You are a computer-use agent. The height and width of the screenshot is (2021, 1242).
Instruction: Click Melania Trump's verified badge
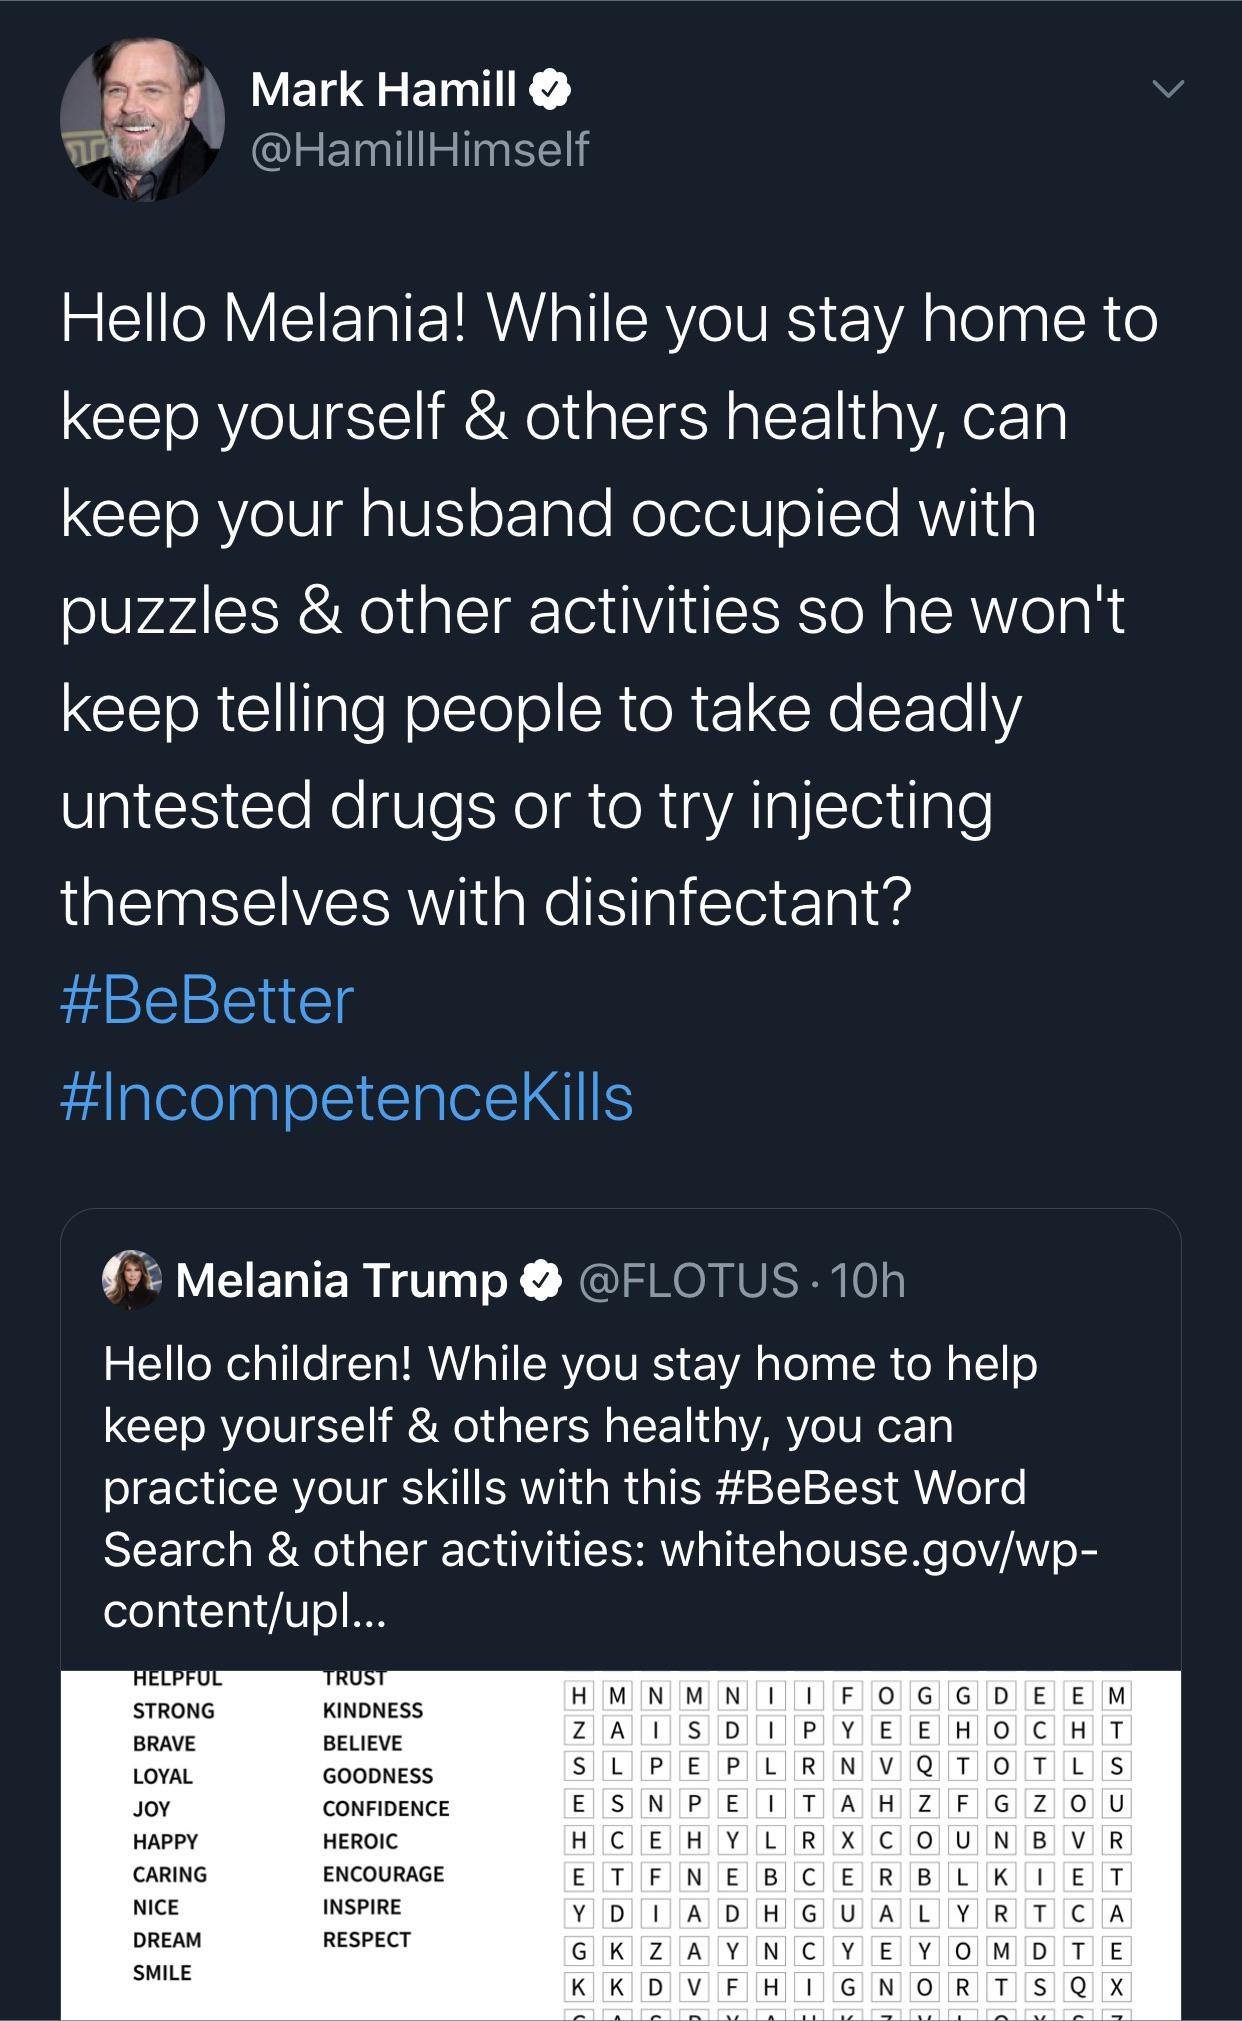click(542, 1281)
